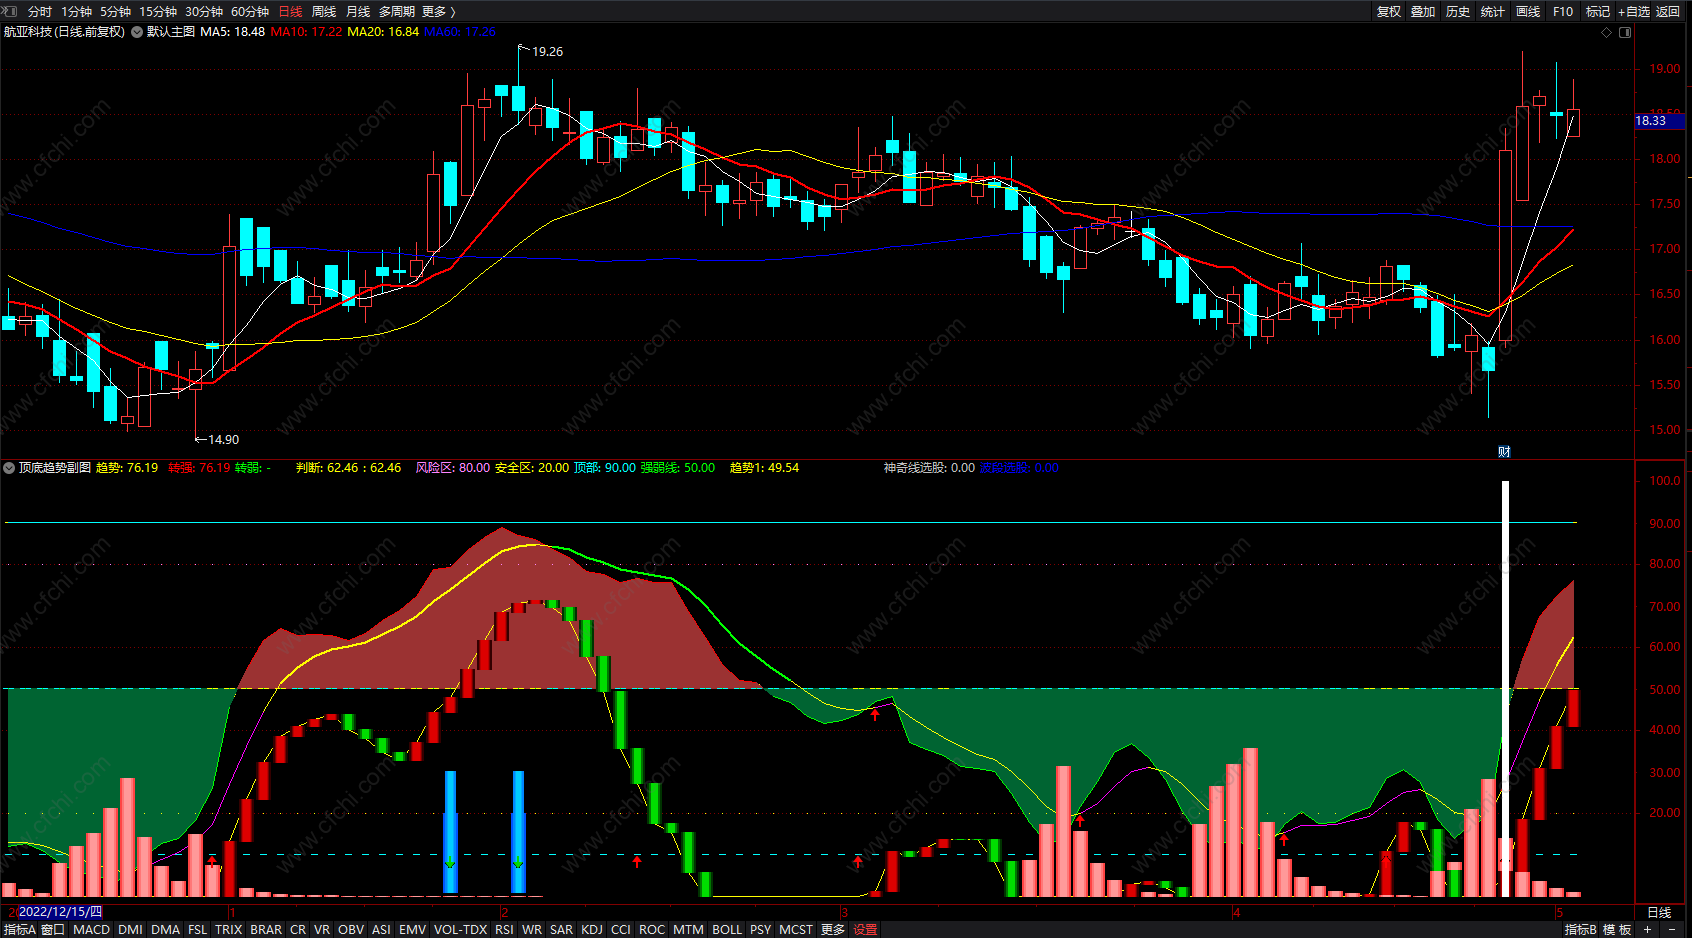Viewport: 1692px width, 938px height.
Task: Switch sub-chart to BOLL indicator
Action: 727,930
